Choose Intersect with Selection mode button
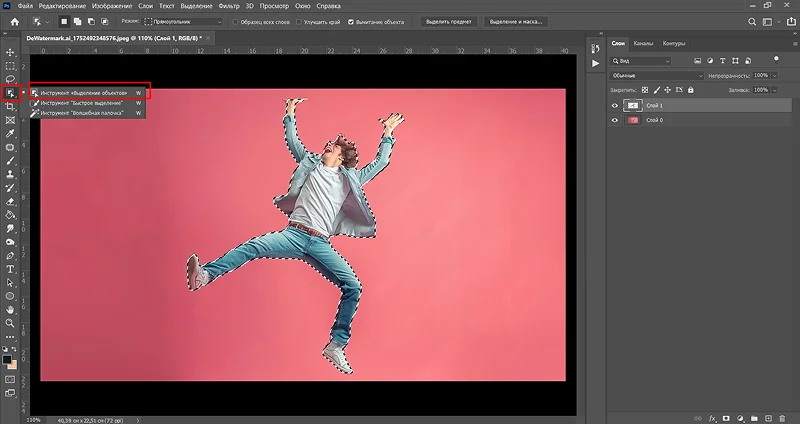 pos(105,22)
